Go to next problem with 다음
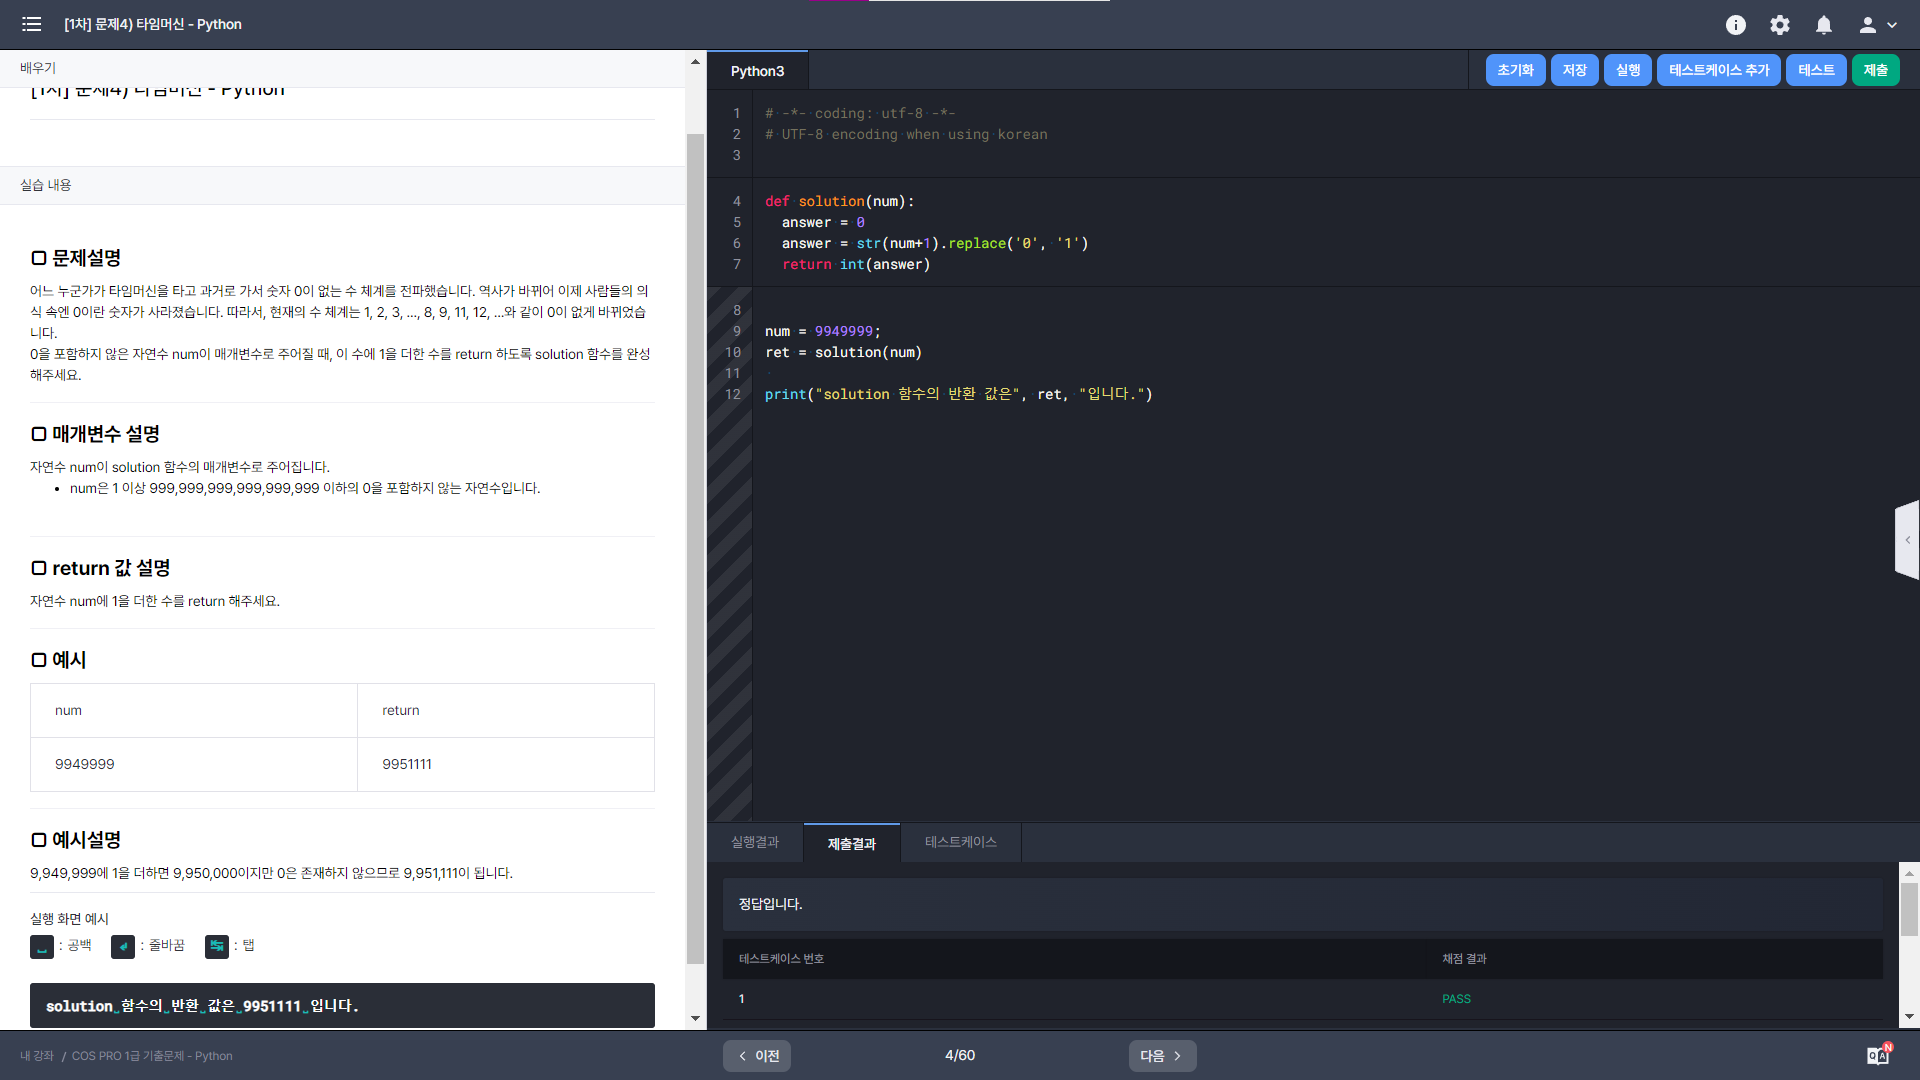 click(x=1162, y=1056)
